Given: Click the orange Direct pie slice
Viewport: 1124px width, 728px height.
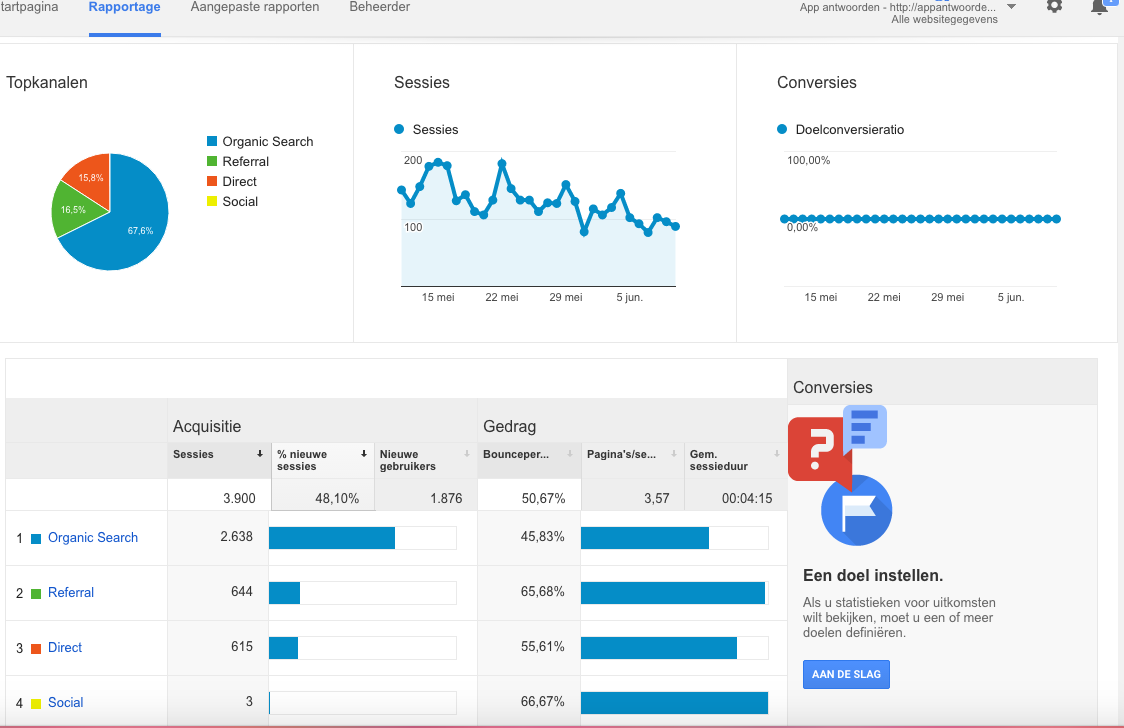Looking at the screenshot, I should (90, 177).
